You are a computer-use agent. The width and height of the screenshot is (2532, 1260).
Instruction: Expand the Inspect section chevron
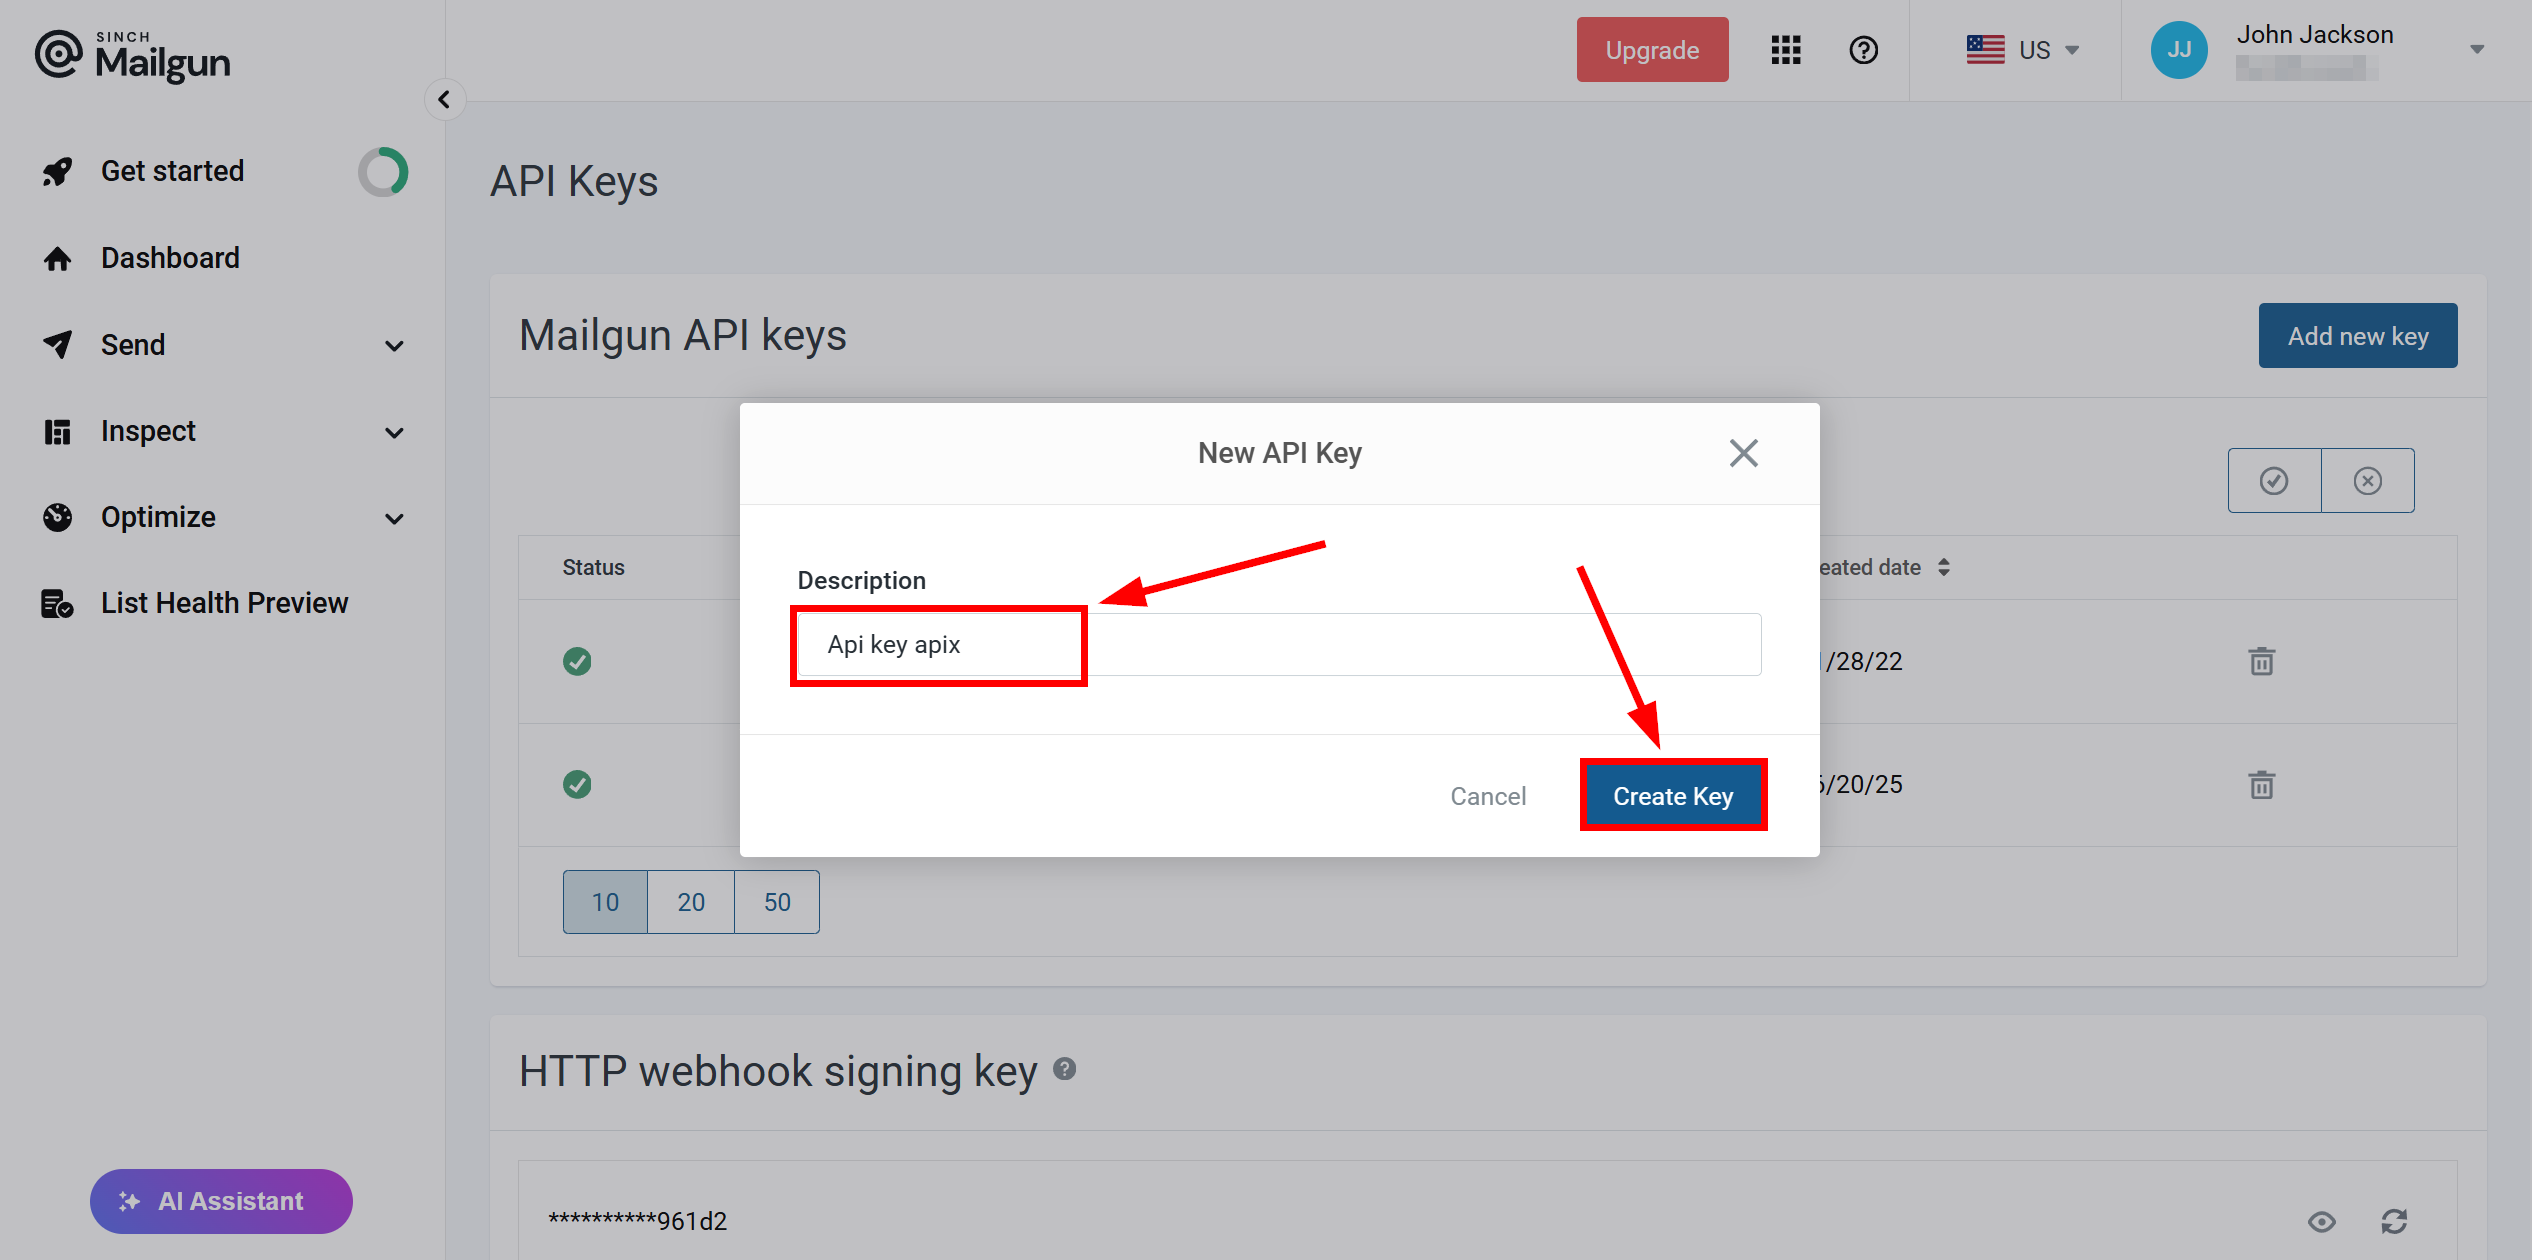coord(395,433)
